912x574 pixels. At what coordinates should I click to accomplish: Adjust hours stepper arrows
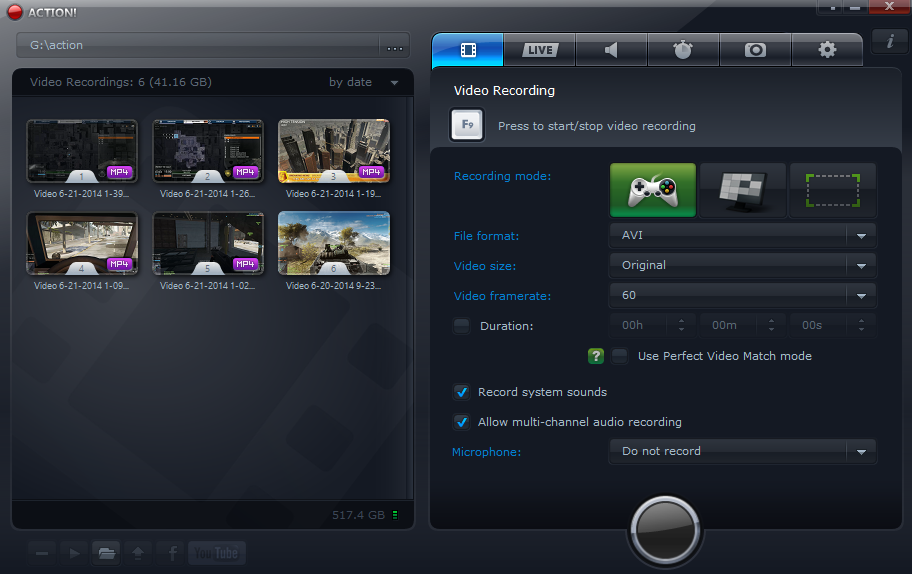point(682,325)
